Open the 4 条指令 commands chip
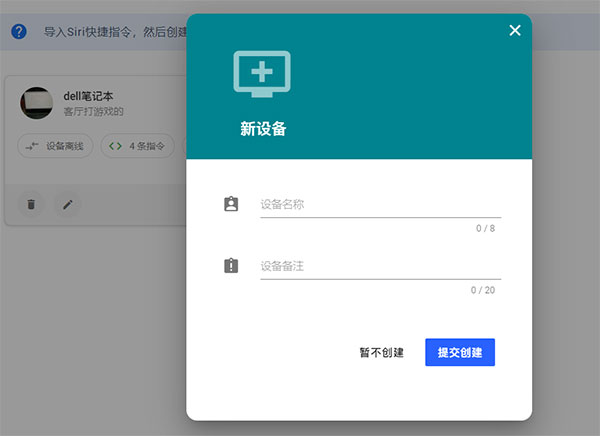600x436 pixels. (137, 146)
